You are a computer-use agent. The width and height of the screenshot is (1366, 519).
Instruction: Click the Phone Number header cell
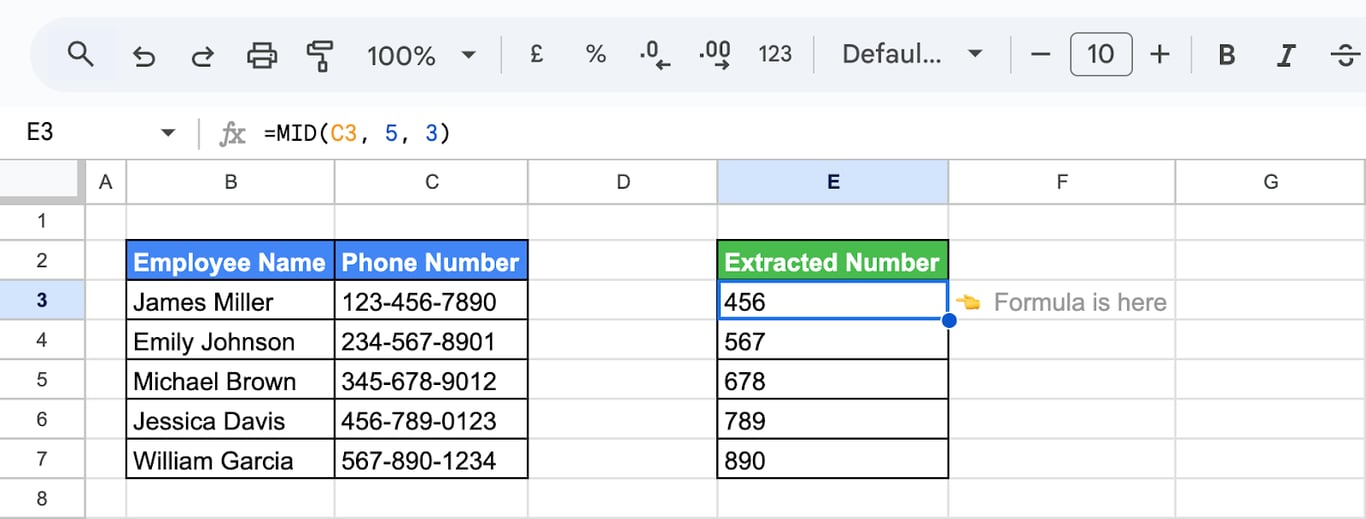pyautogui.click(x=431, y=262)
